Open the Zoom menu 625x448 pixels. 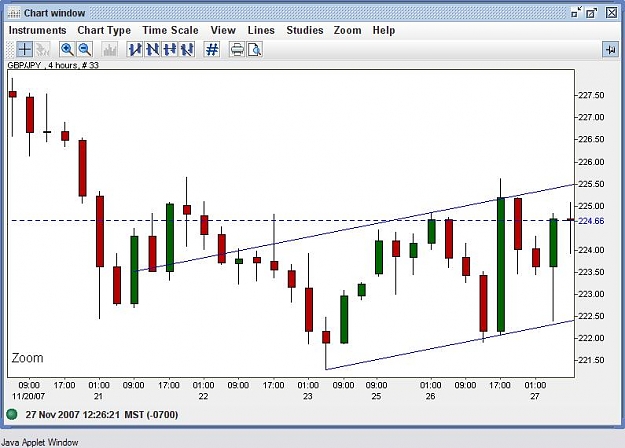point(348,30)
